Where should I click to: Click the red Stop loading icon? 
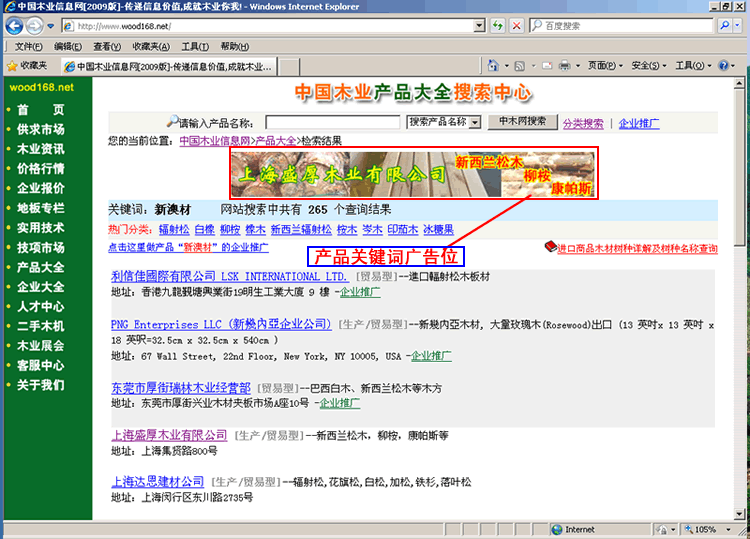[517, 26]
